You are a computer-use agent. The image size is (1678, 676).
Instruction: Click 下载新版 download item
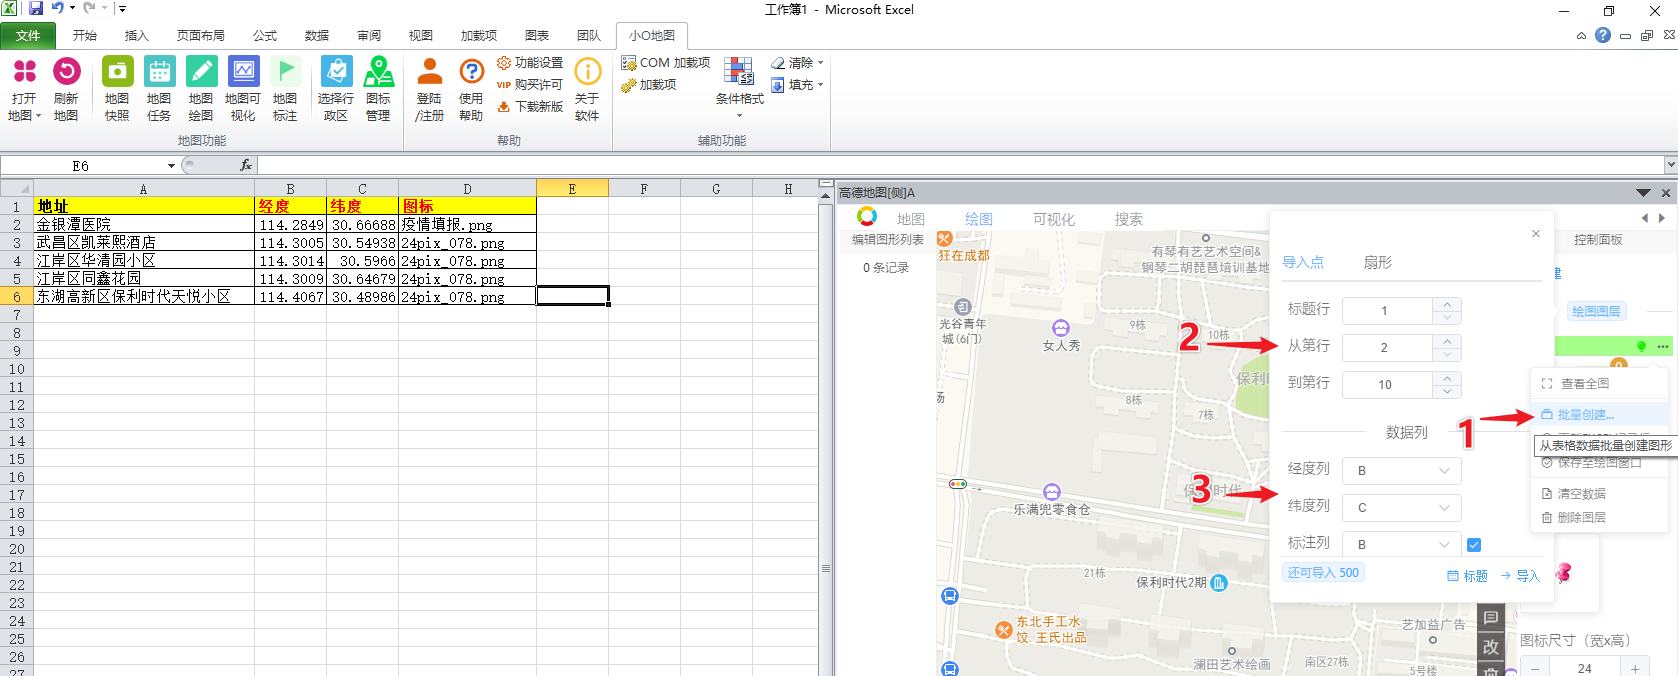tap(530, 106)
